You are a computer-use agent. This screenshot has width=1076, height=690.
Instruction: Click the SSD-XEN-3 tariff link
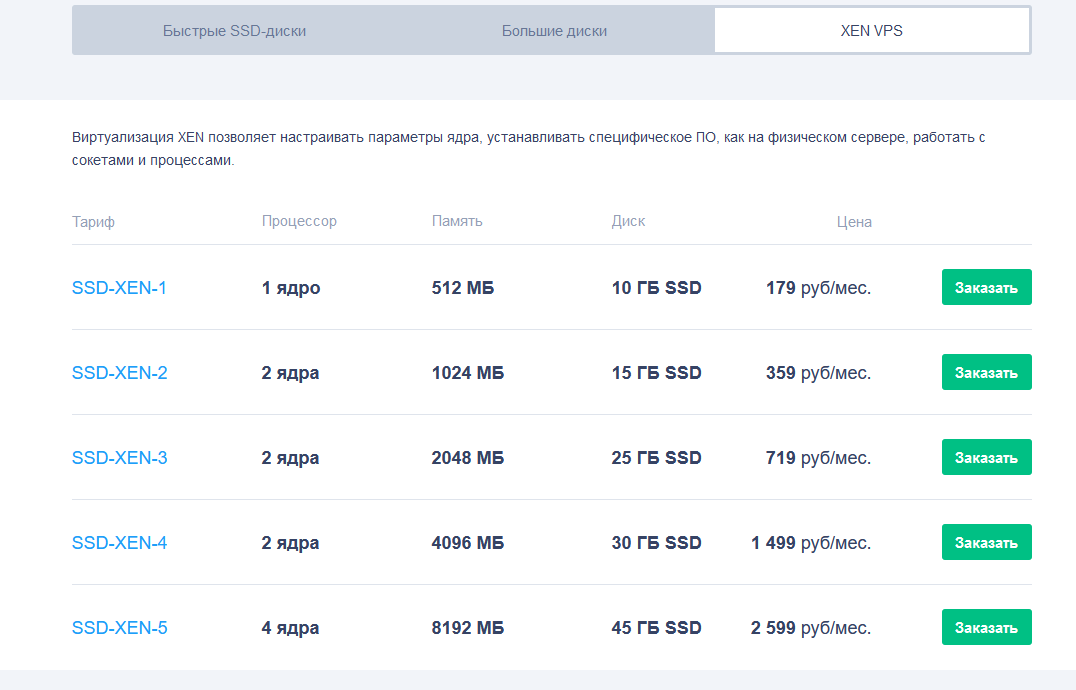(119, 458)
